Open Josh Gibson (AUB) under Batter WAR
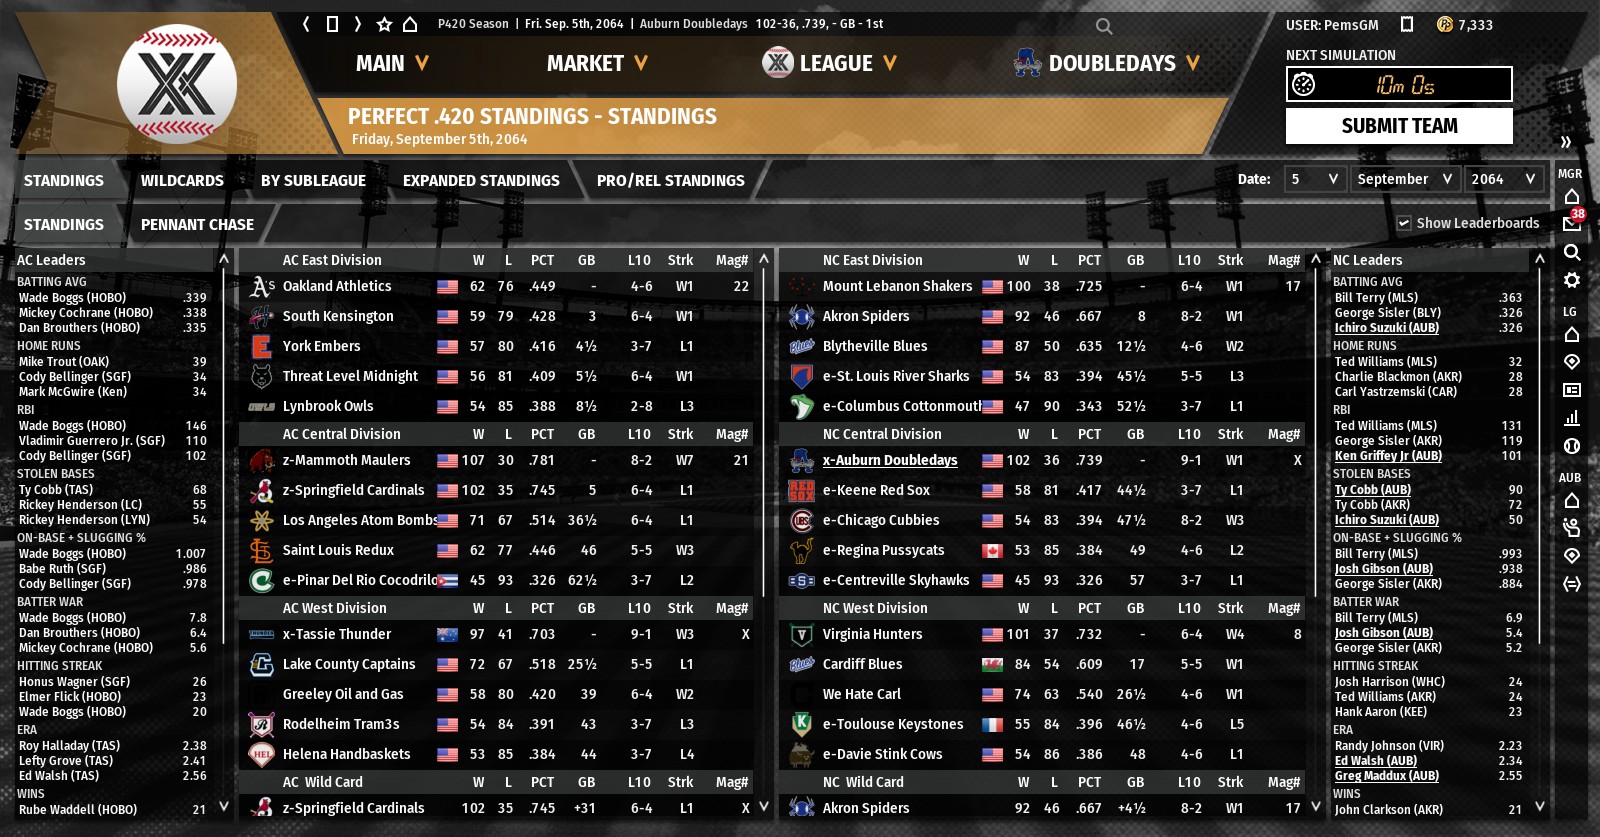 (x=1384, y=633)
